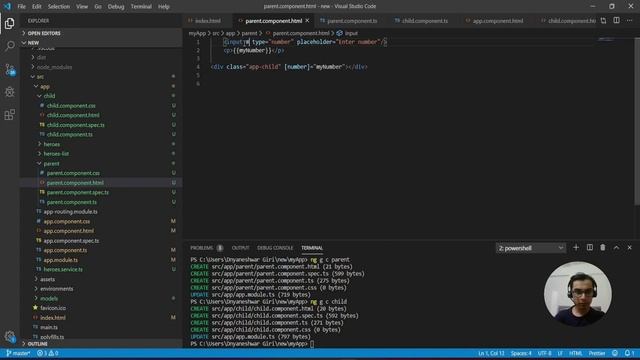
Task: Open the Debug menu
Action: 116,6
